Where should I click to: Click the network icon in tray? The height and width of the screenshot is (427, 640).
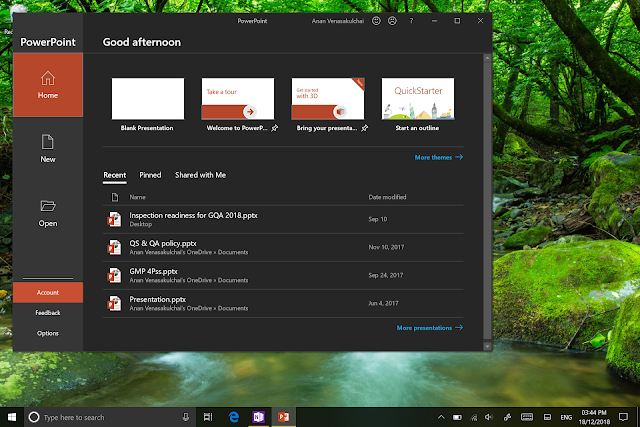click(x=474, y=417)
